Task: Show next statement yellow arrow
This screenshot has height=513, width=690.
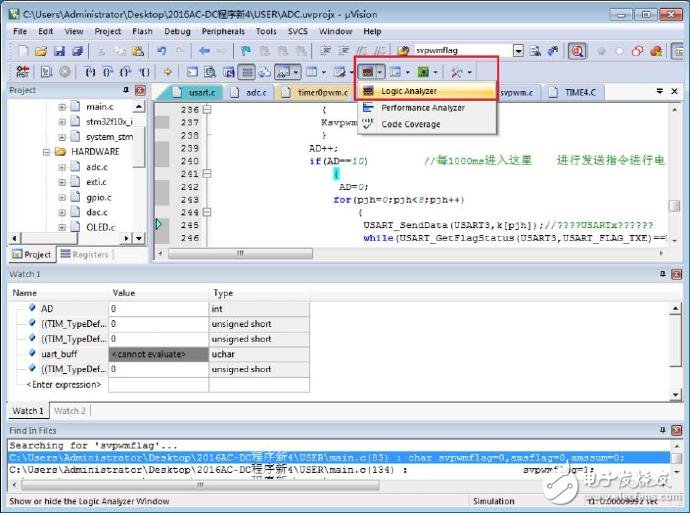Action: [167, 71]
